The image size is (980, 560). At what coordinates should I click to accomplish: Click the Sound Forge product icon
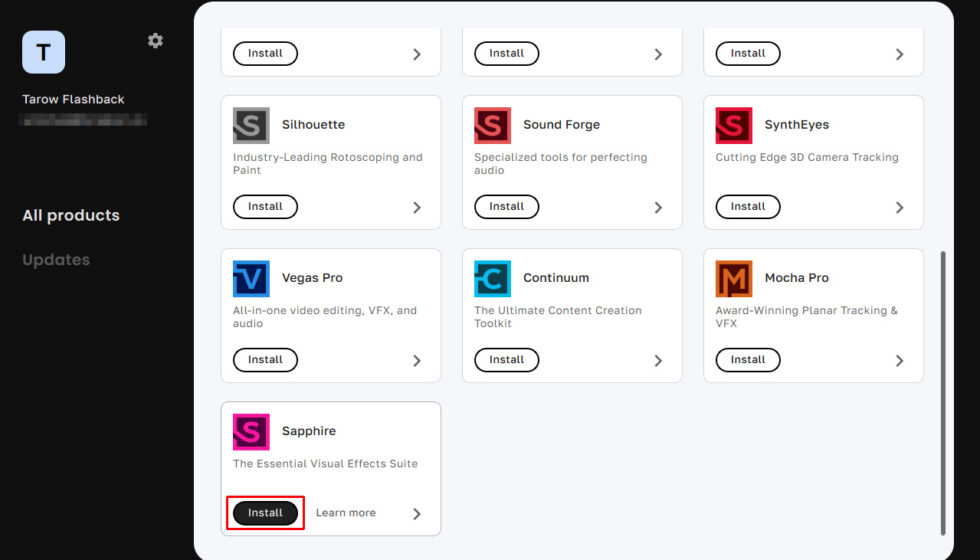point(492,126)
